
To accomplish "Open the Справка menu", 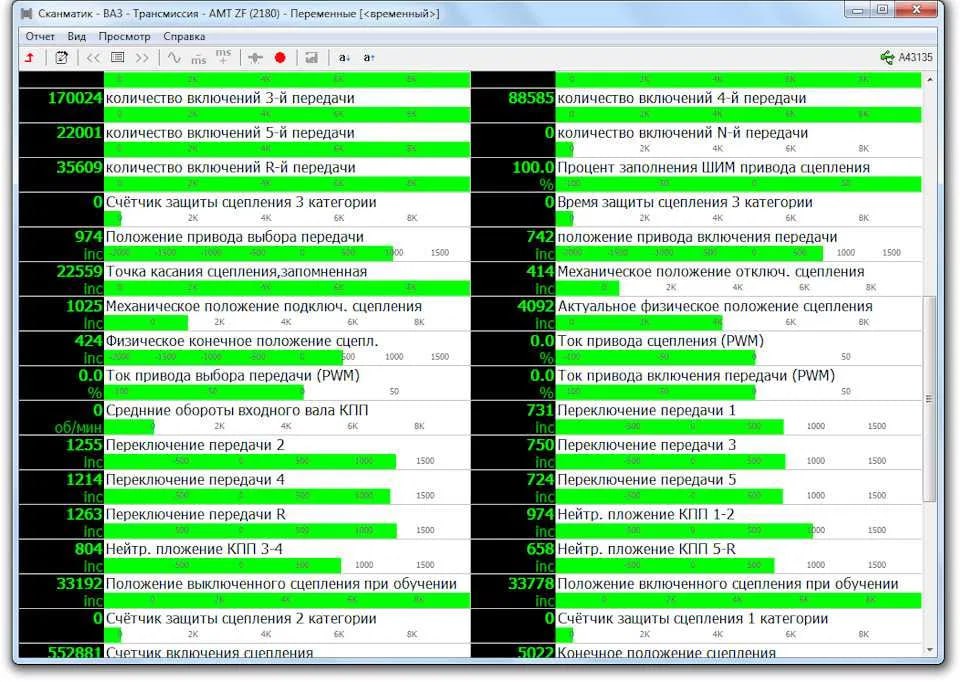I will (x=183, y=36).
